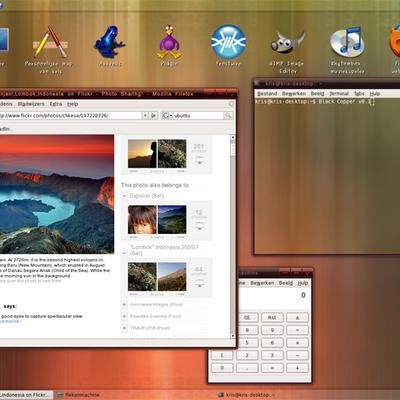Open Bewerken menu in the terminal window
The height and width of the screenshot is (400, 400).
[294, 94]
